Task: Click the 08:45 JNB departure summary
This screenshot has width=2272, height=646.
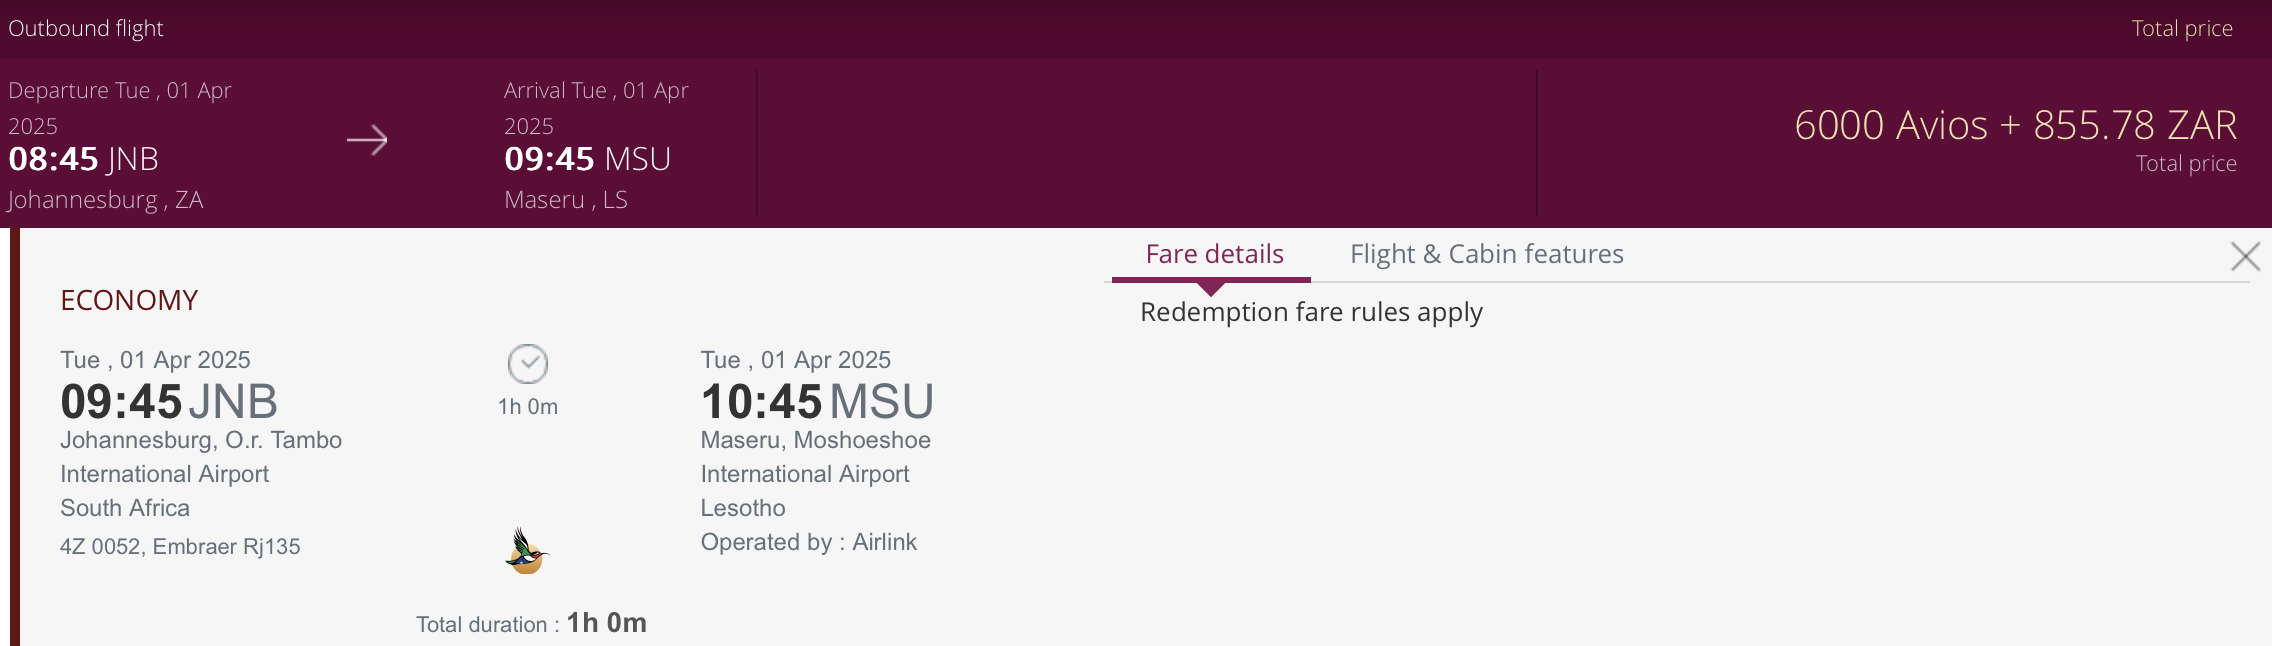Action: (x=84, y=159)
